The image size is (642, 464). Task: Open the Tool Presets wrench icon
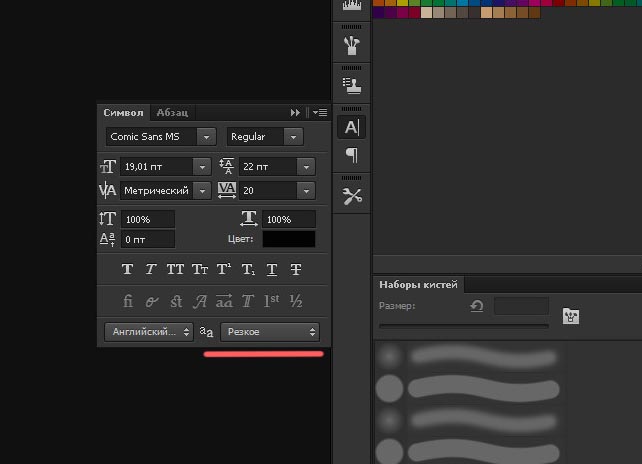[352, 196]
